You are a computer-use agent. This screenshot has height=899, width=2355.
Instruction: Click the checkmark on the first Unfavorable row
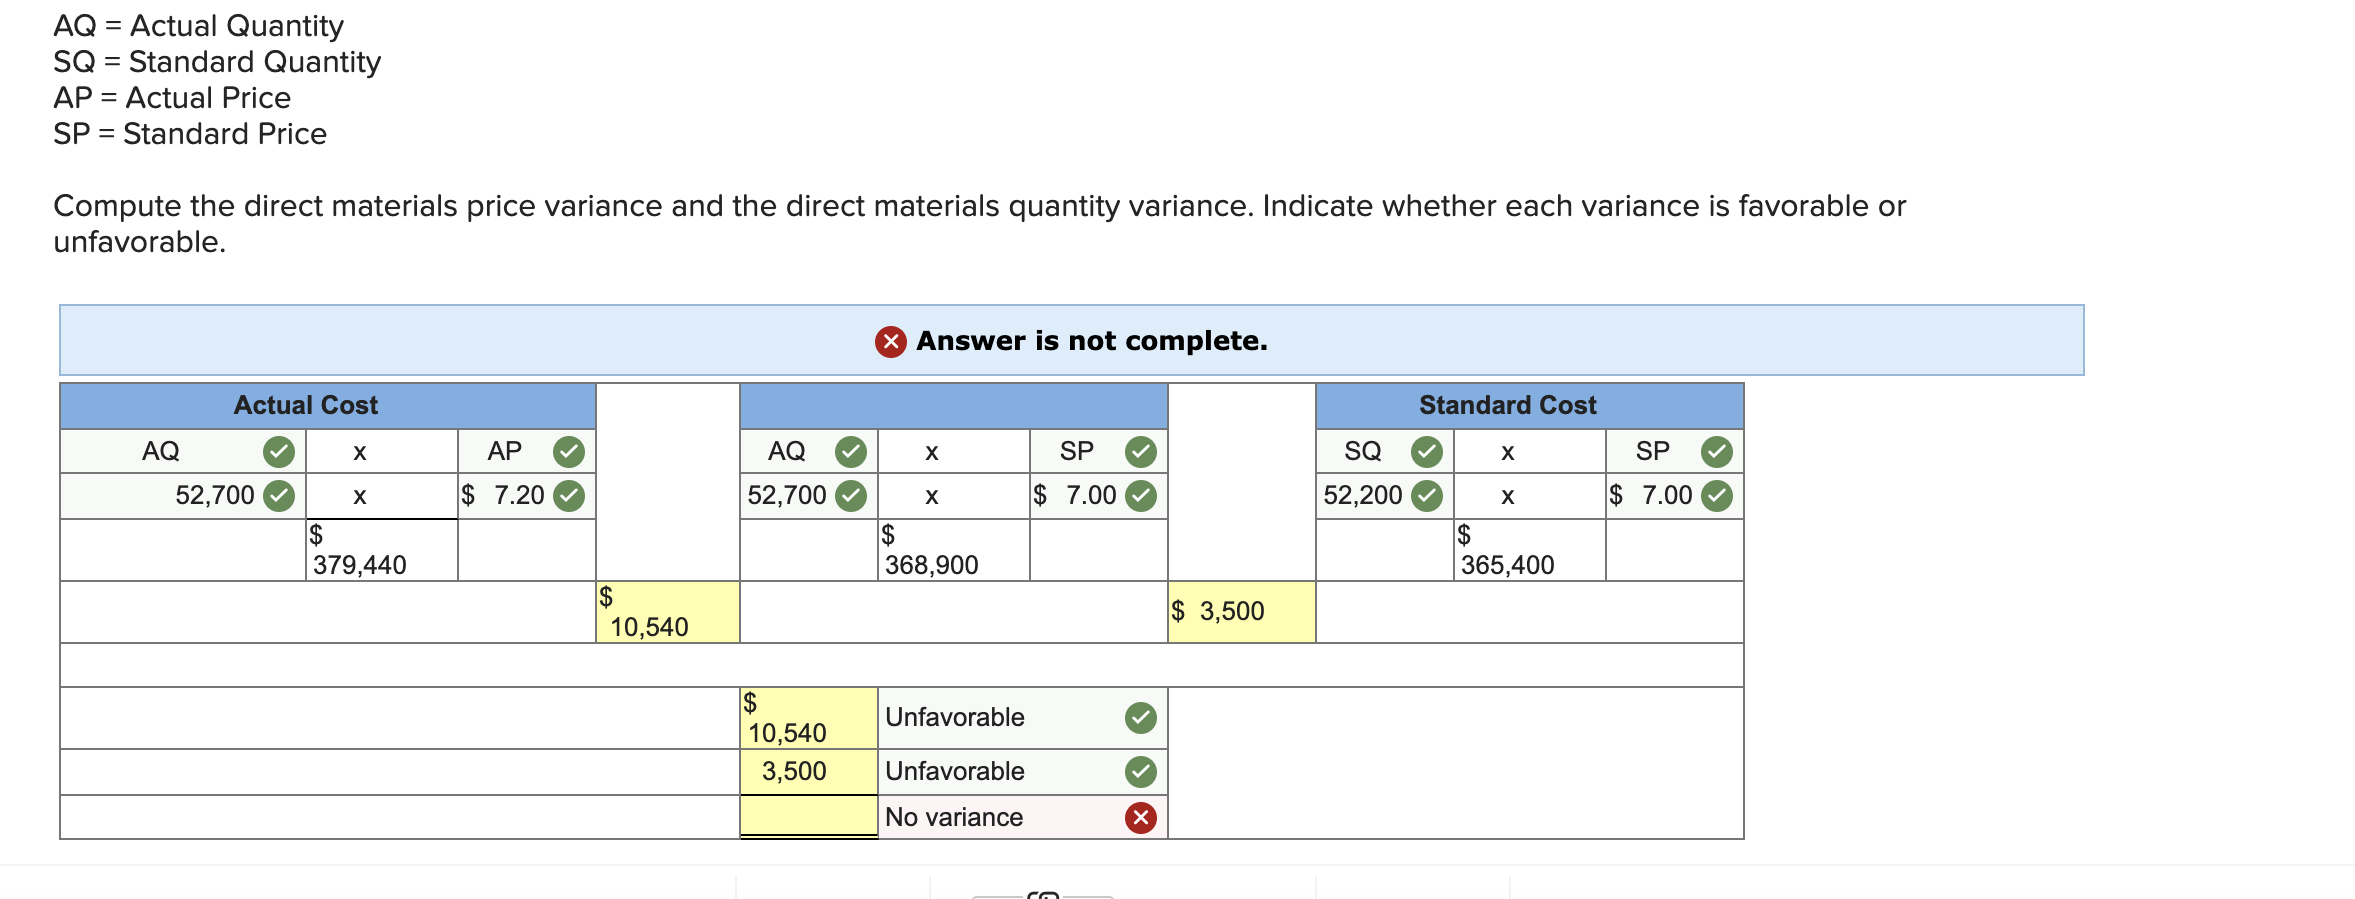tap(1141, 718)
